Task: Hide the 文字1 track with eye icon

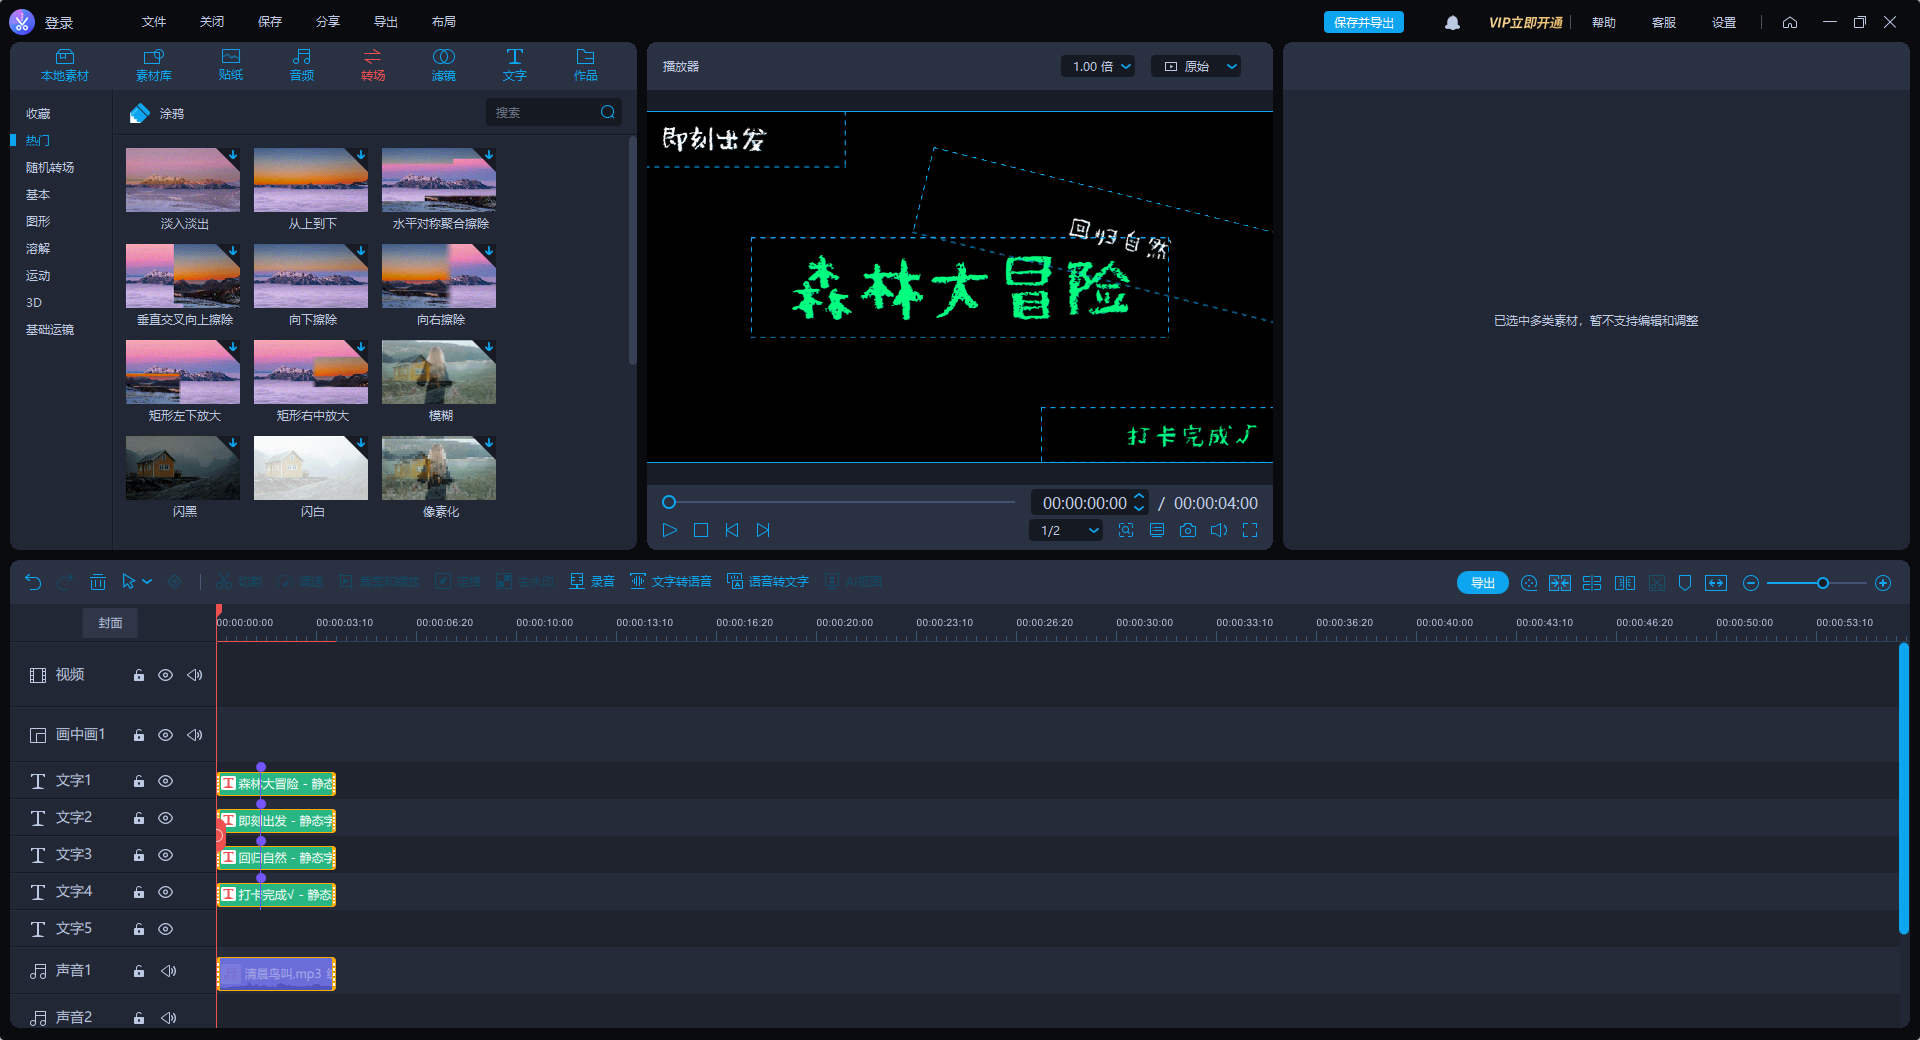Action: click(166, 781)
